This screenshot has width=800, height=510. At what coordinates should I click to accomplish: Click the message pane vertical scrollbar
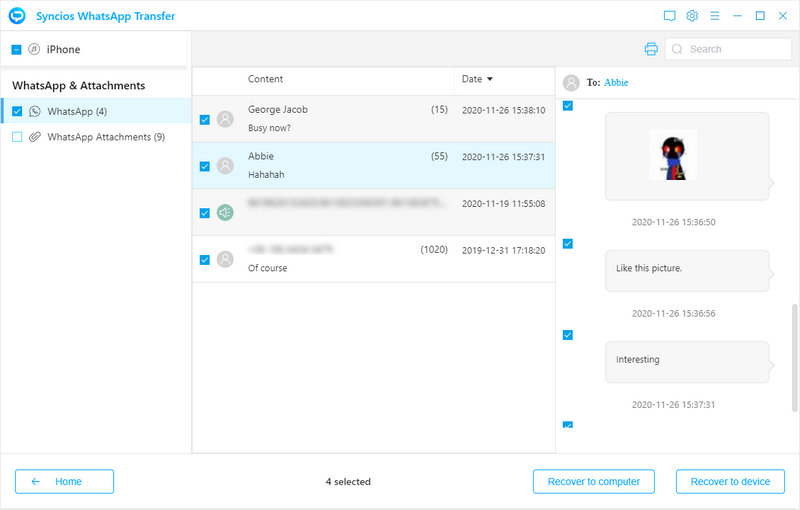click(x=794, y=358)
